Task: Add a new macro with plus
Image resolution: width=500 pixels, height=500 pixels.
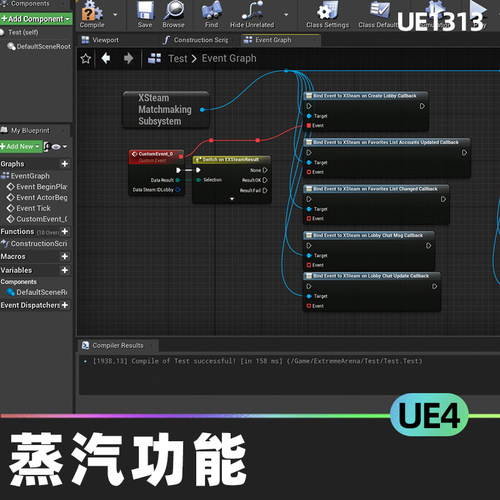Action: tap(65, 256)
